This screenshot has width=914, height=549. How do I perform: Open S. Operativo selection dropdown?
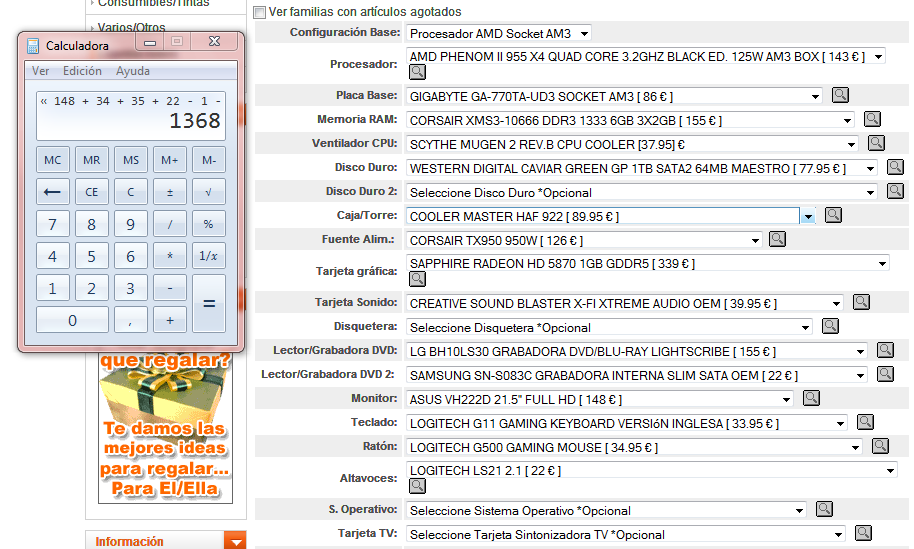tap(606, 511)
